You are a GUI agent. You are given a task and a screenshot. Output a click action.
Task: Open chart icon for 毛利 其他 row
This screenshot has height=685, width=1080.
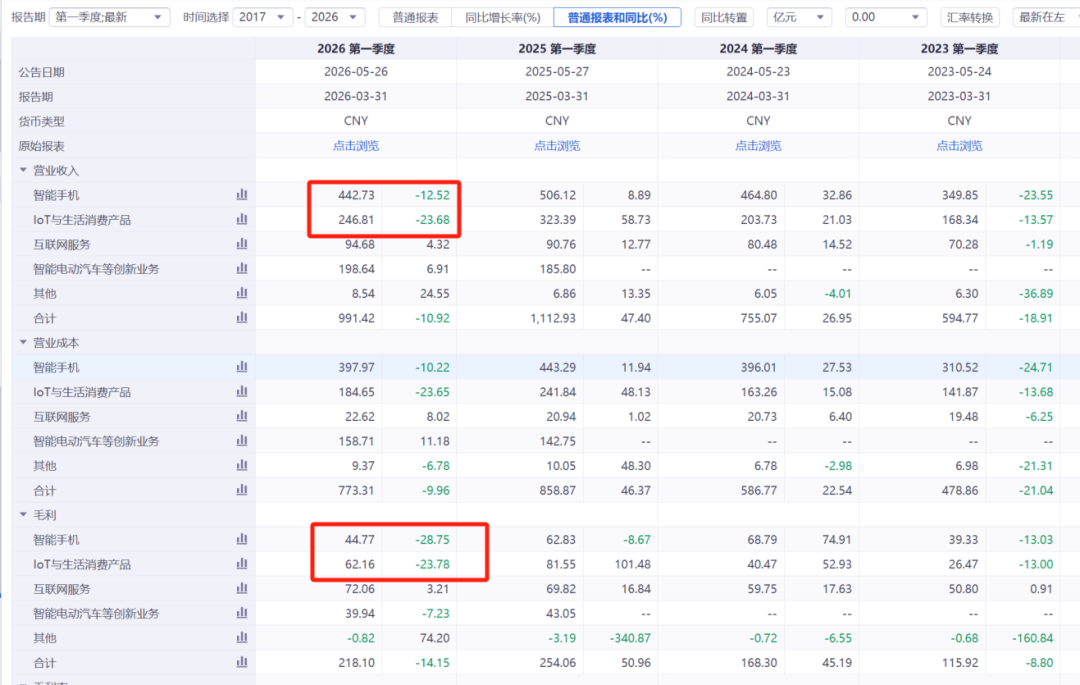[242, 637]
